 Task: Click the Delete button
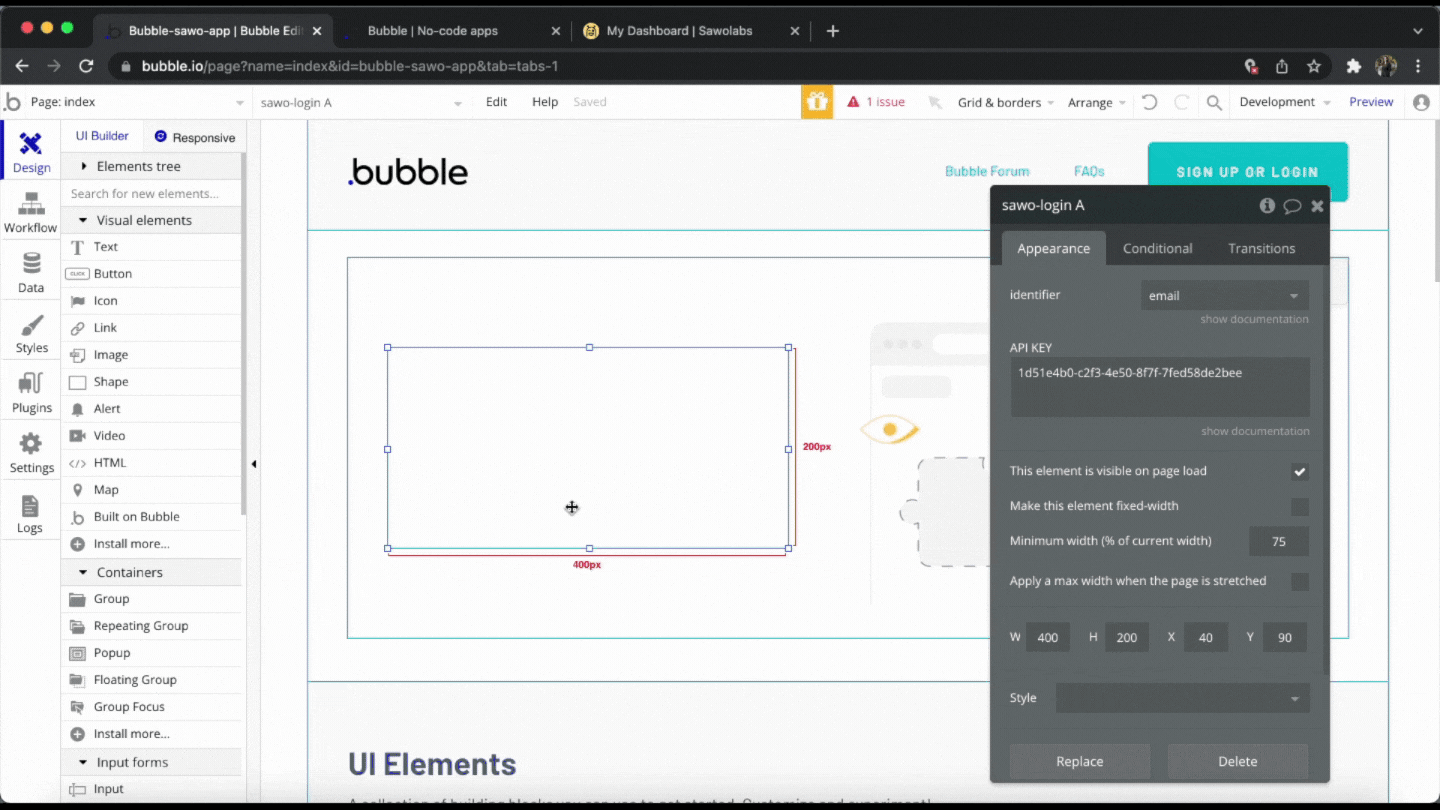pos(1237,761)
